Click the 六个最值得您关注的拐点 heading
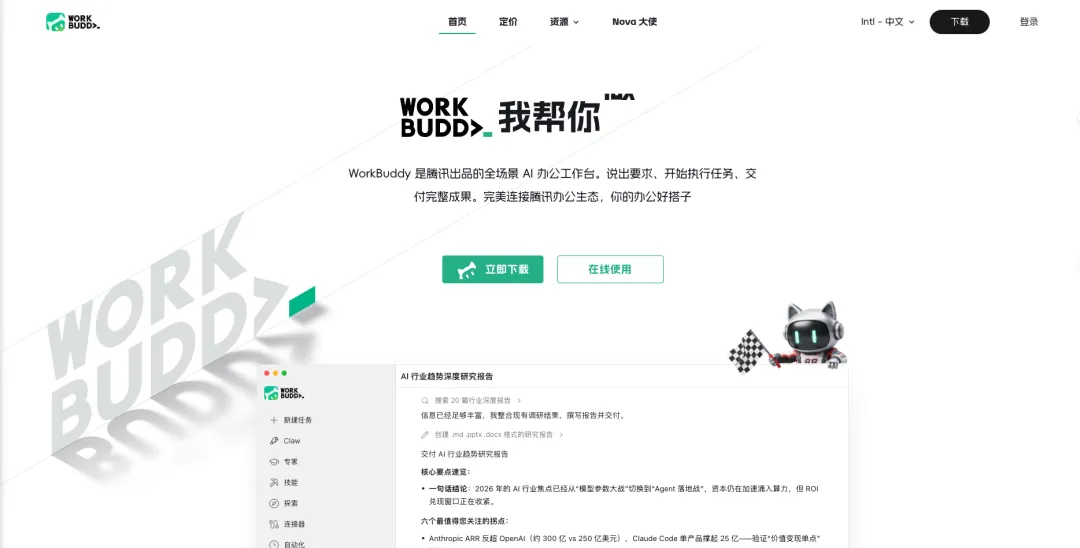The width and height of the screenshot is (1080, 548). point(465,521)
